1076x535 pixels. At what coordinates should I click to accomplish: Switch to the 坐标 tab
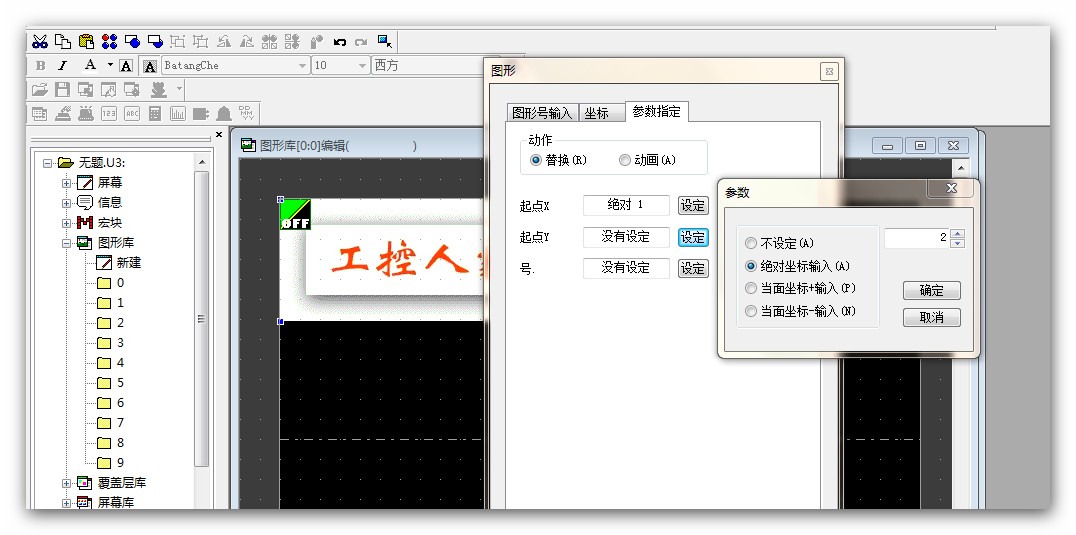pyautogui.click(x=596, y=113)
